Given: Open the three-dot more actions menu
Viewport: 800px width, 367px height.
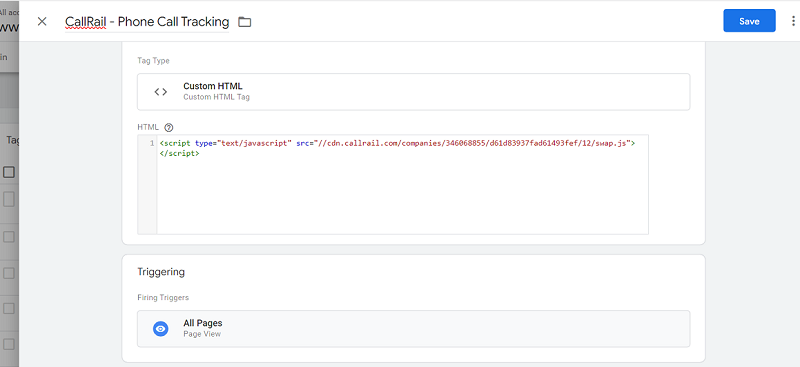Looking at the screenshot, I should (793, 21).
